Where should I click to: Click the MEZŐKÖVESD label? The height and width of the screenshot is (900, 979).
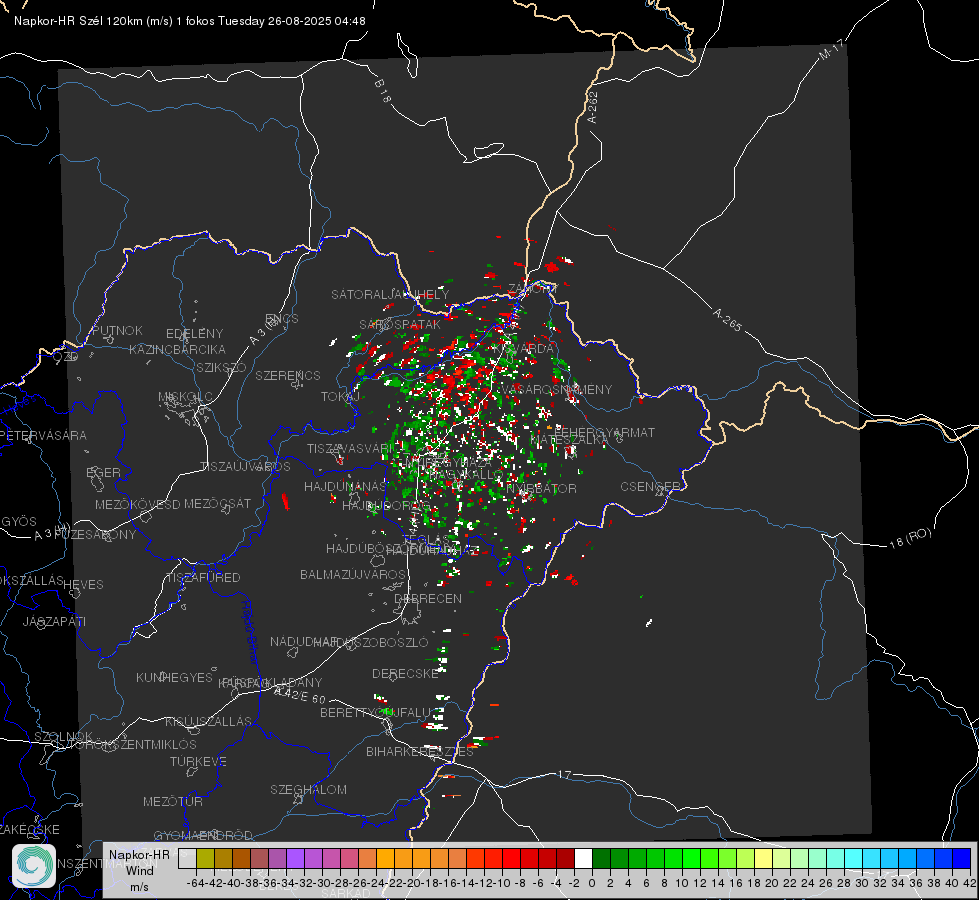point(137,504)
